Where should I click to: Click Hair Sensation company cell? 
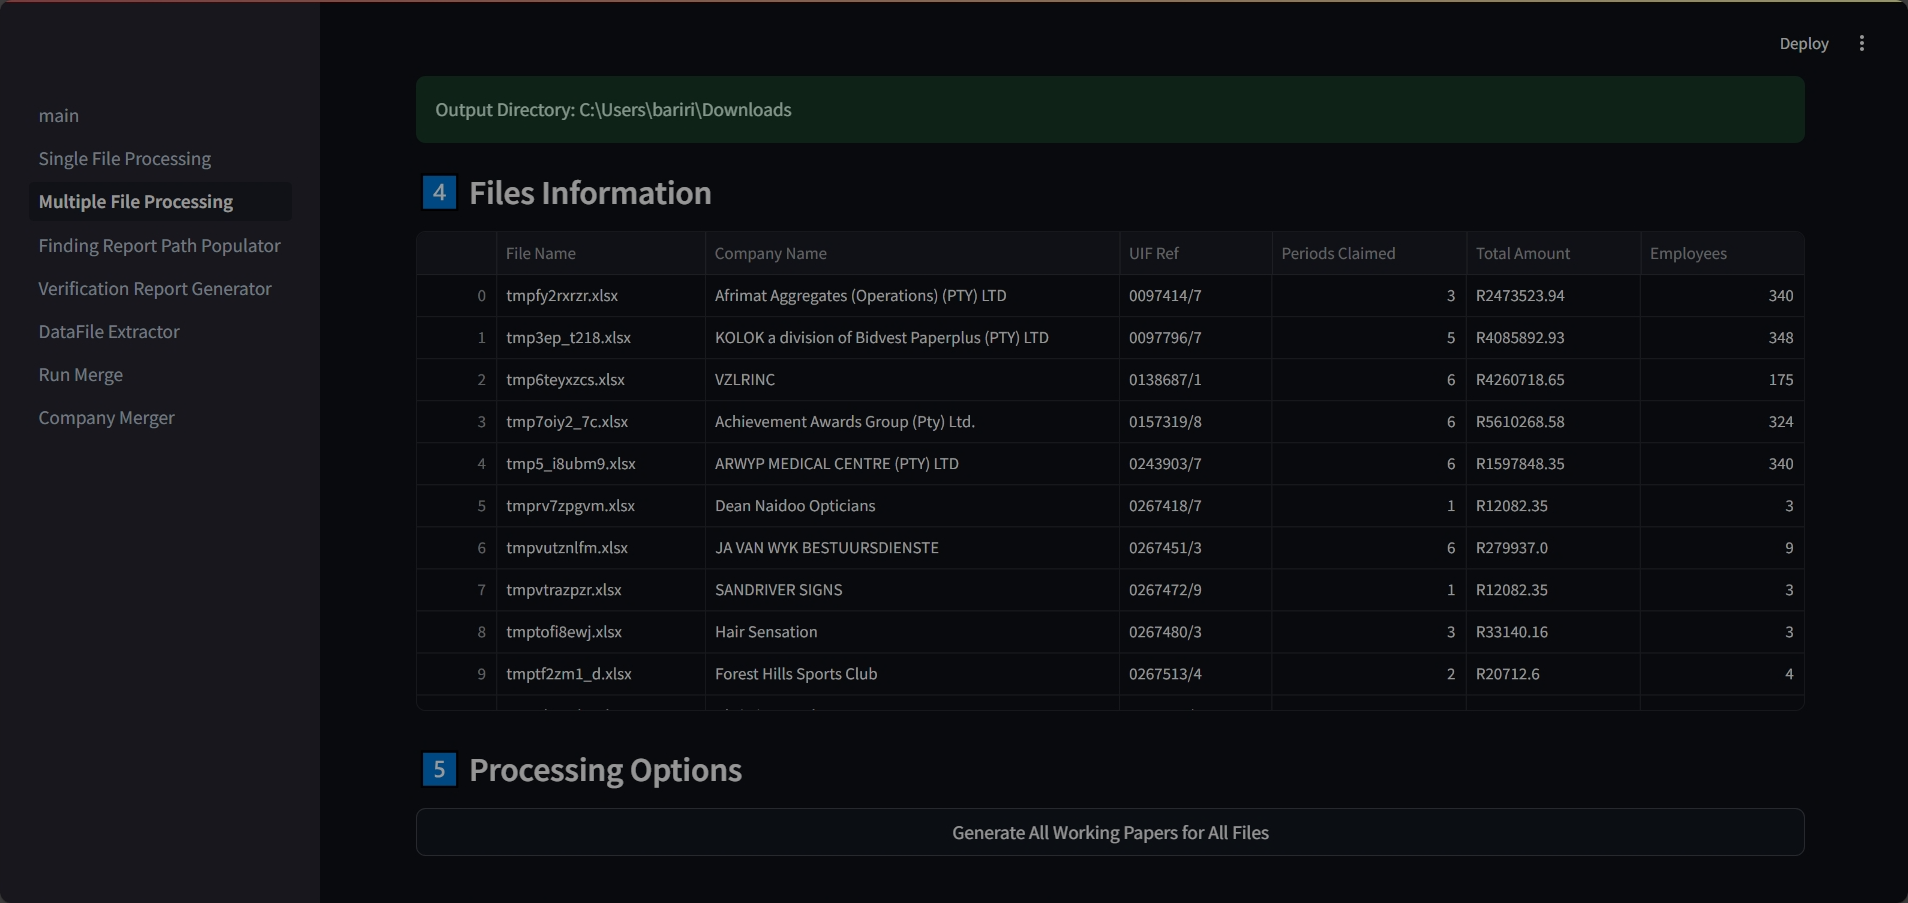(x=912, y=632)
